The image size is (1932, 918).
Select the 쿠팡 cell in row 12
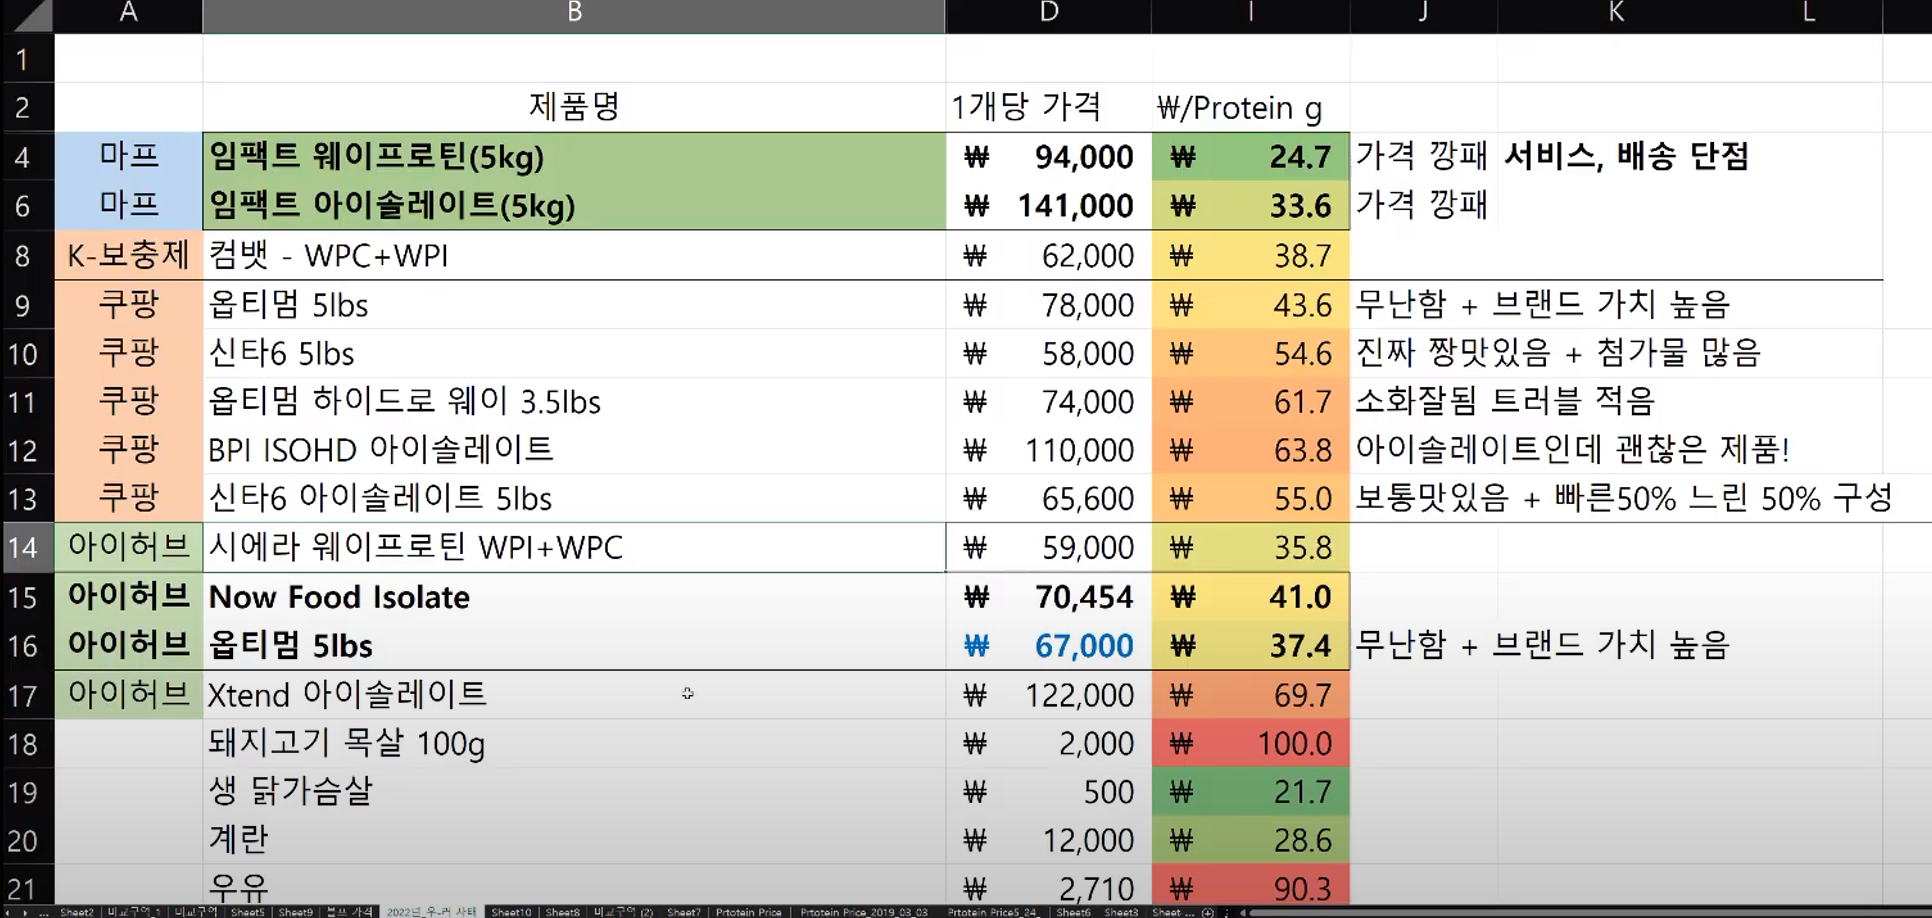click(128, 450)
